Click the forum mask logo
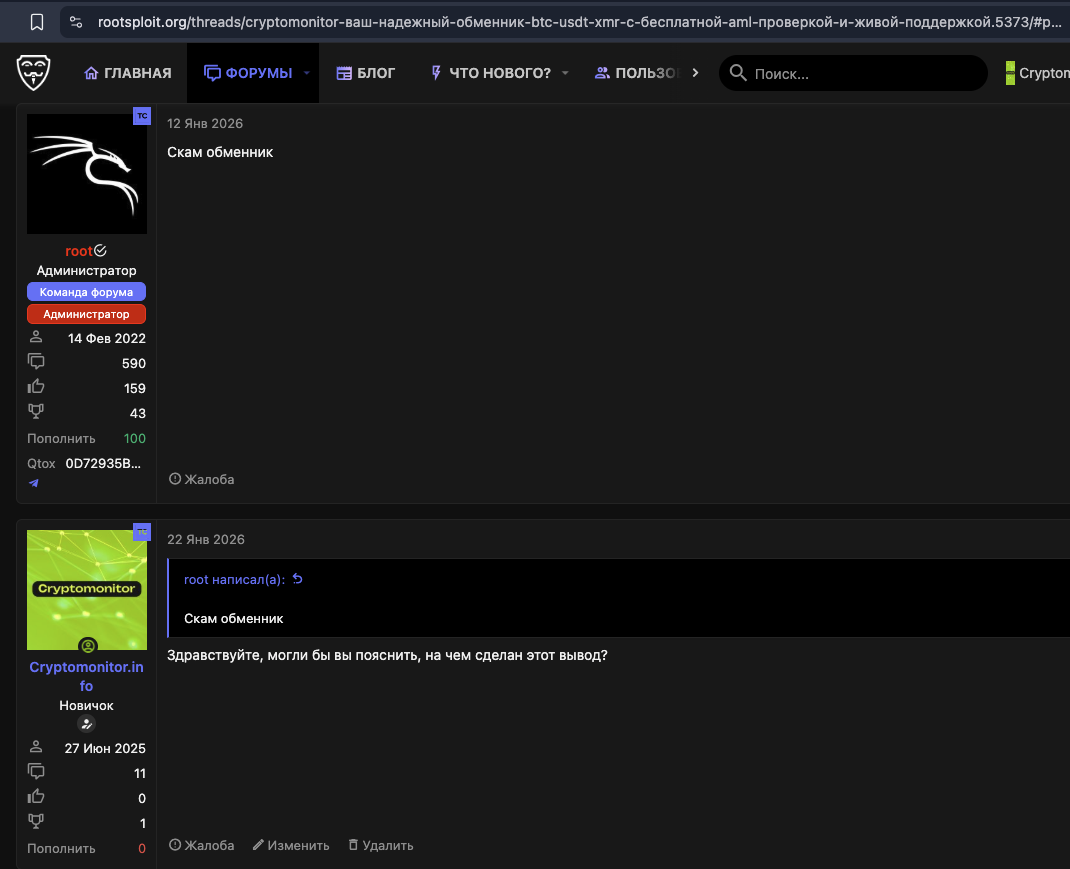The width and height of the screenshot is (1070, 869). click(33, 72)
